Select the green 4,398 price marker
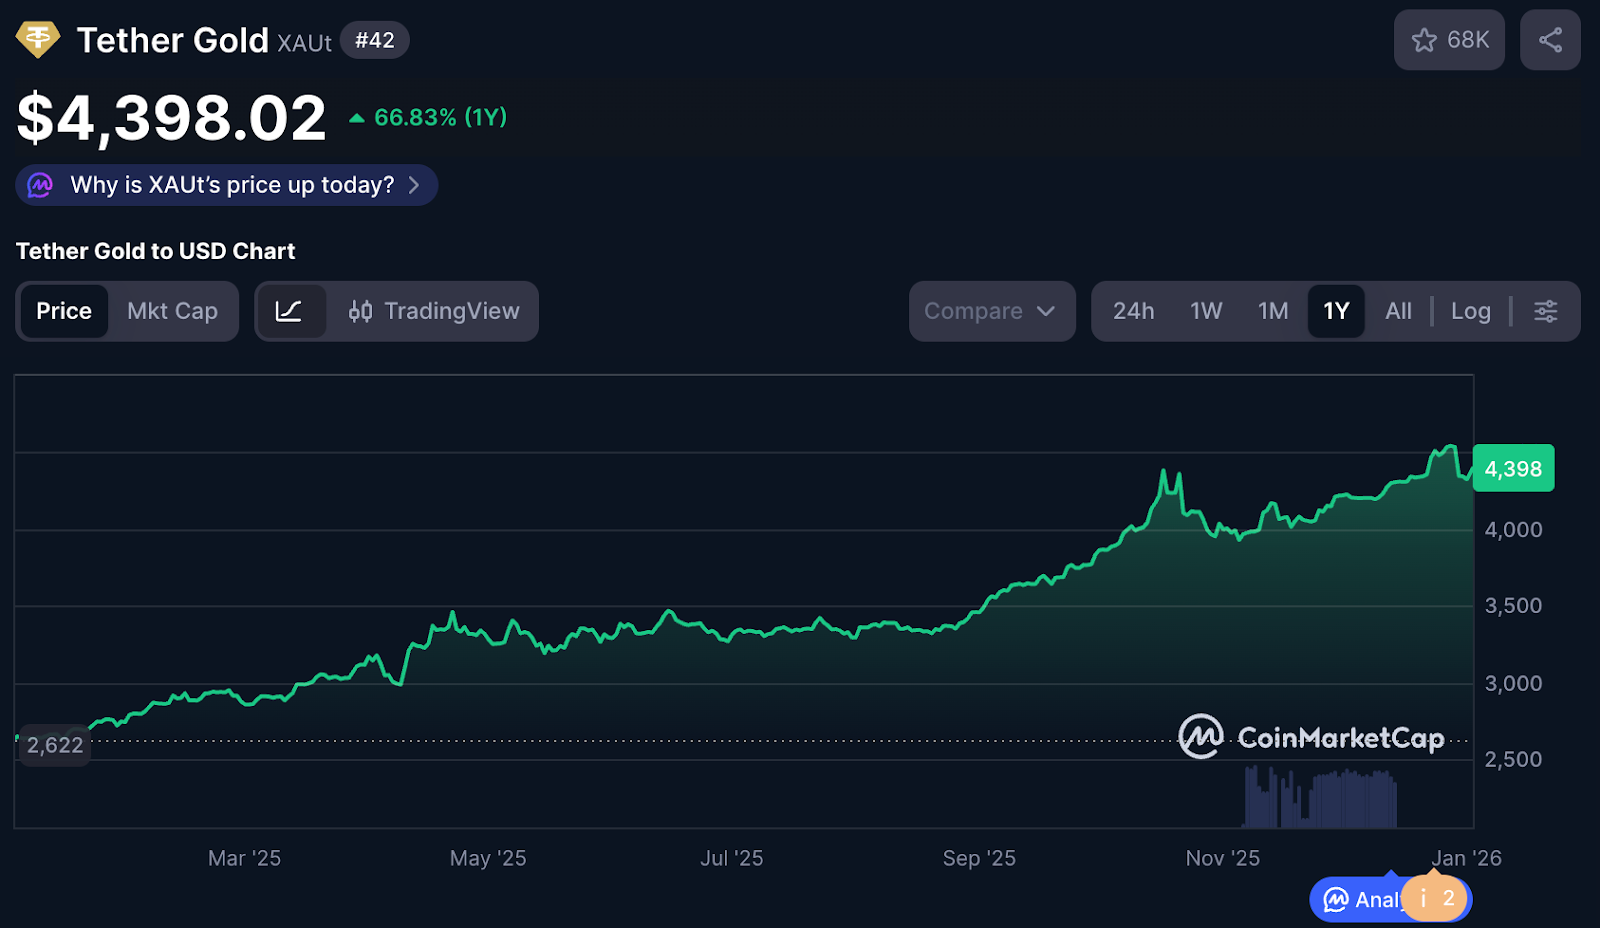 (1513, 467)
